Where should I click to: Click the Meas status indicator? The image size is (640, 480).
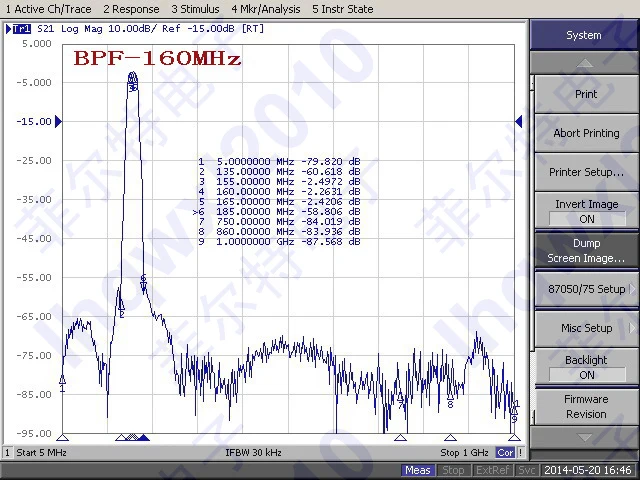pos(418,470)
